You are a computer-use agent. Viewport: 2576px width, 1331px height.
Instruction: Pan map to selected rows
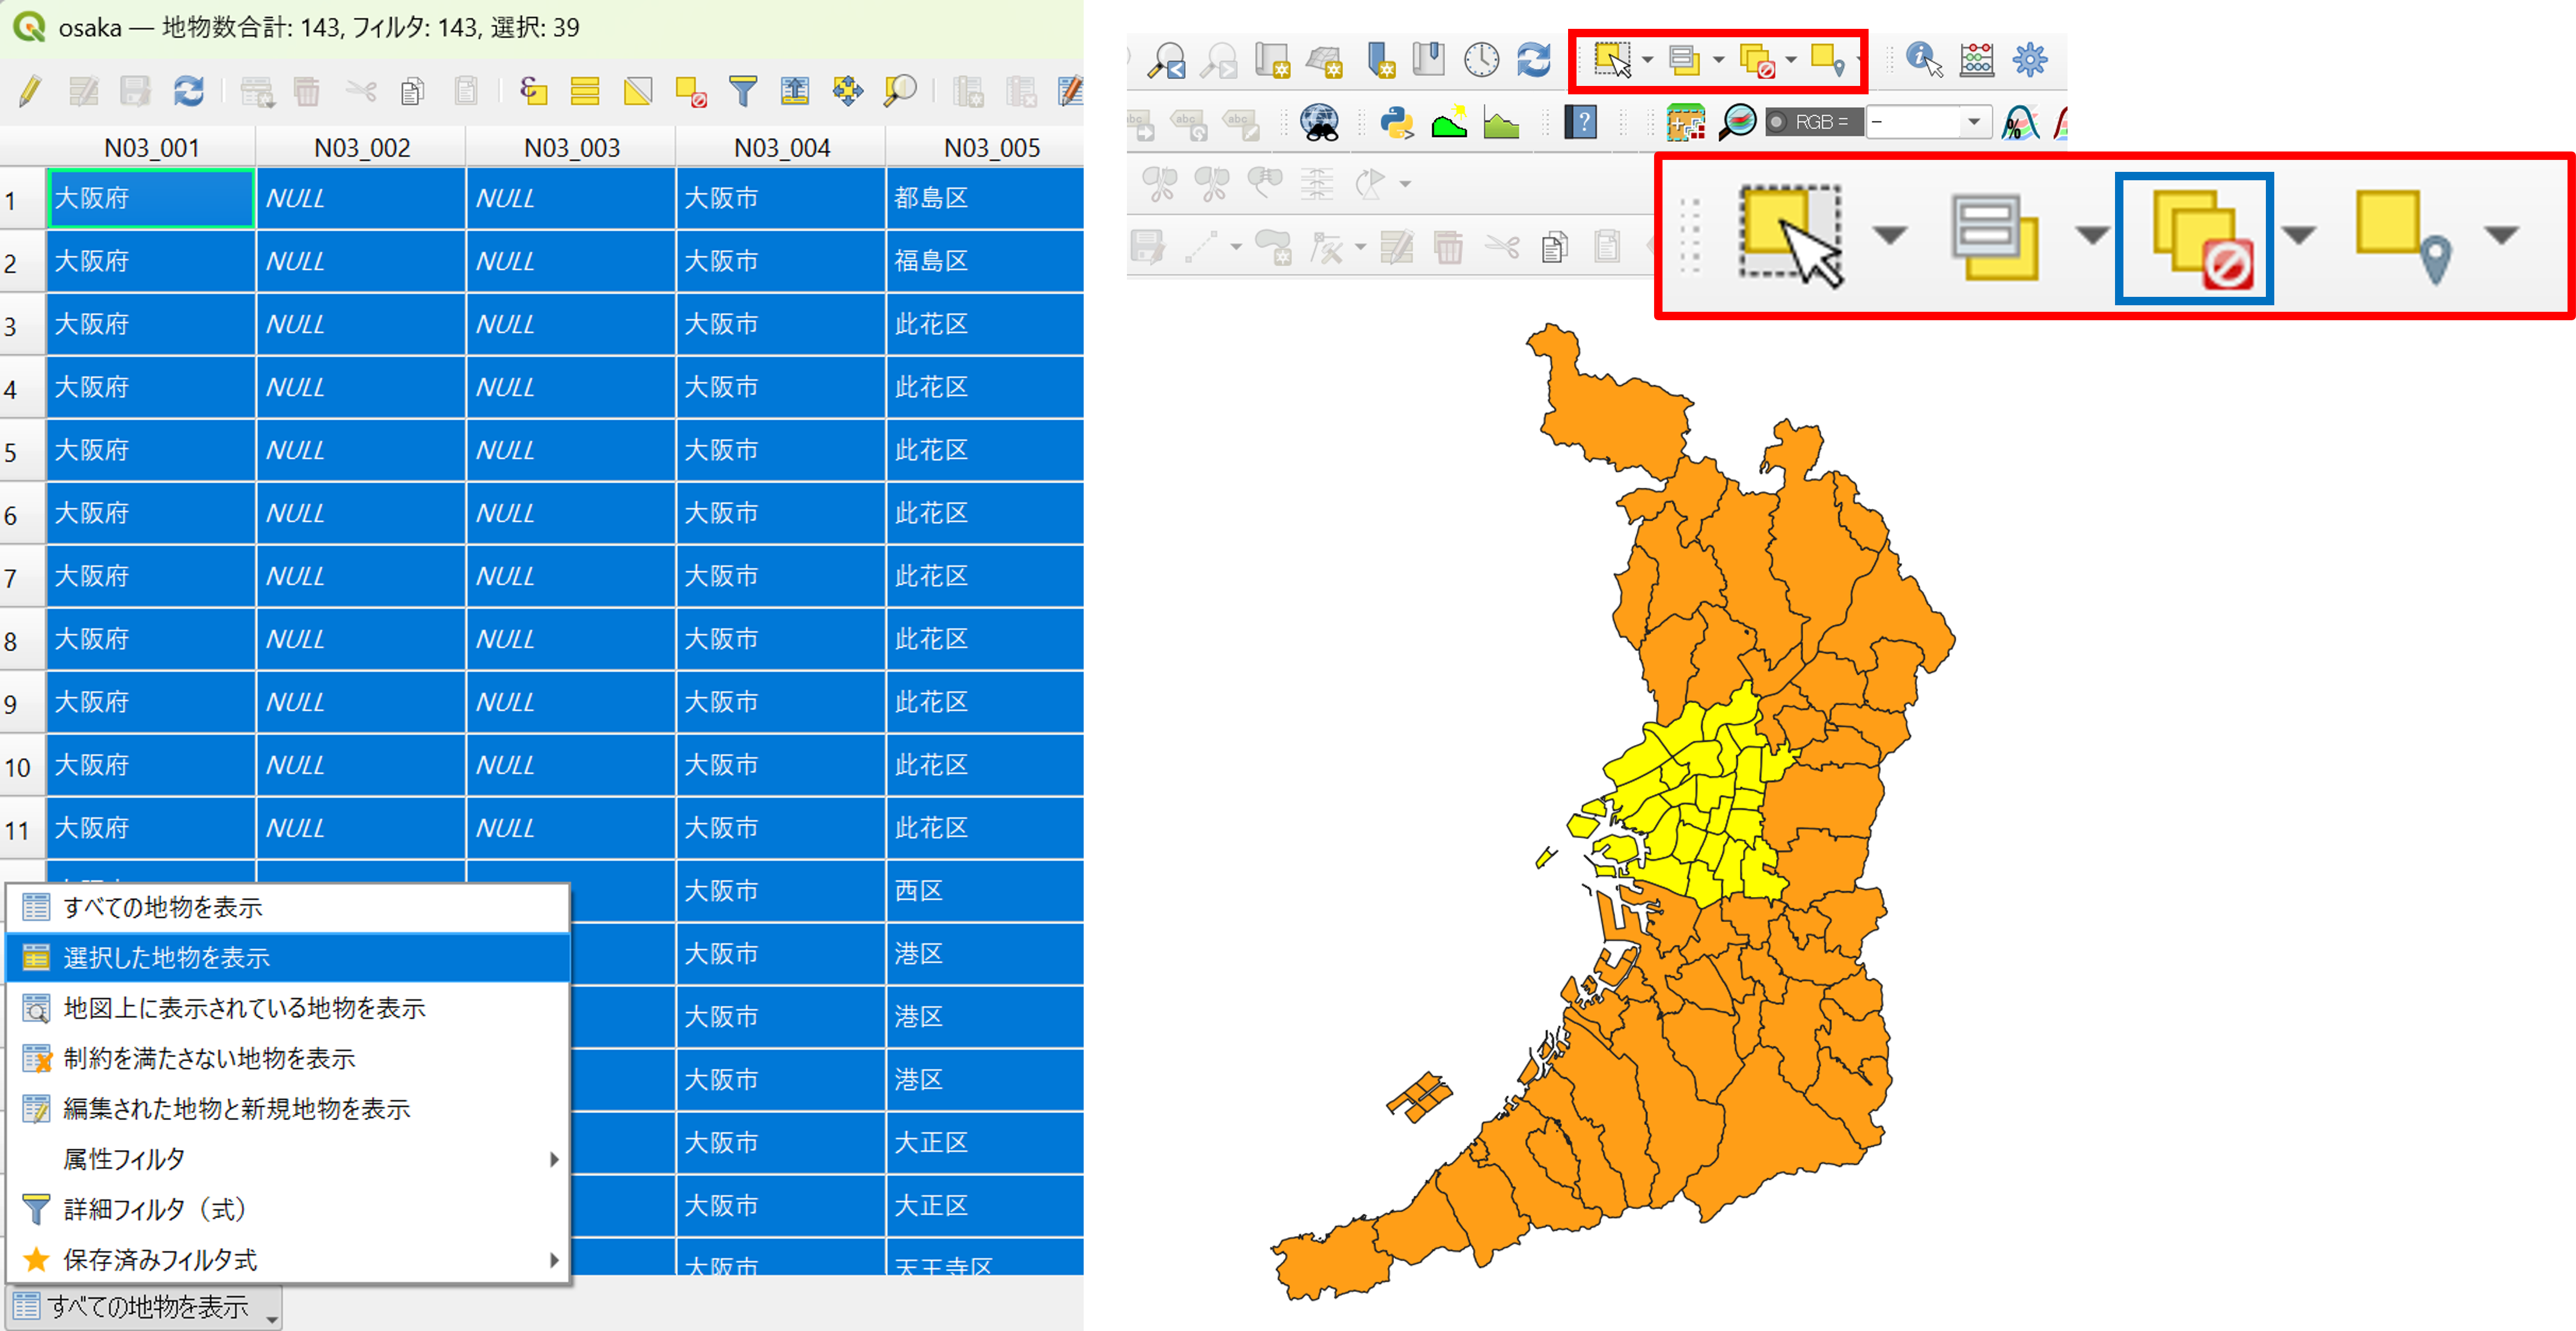point(847,92)
